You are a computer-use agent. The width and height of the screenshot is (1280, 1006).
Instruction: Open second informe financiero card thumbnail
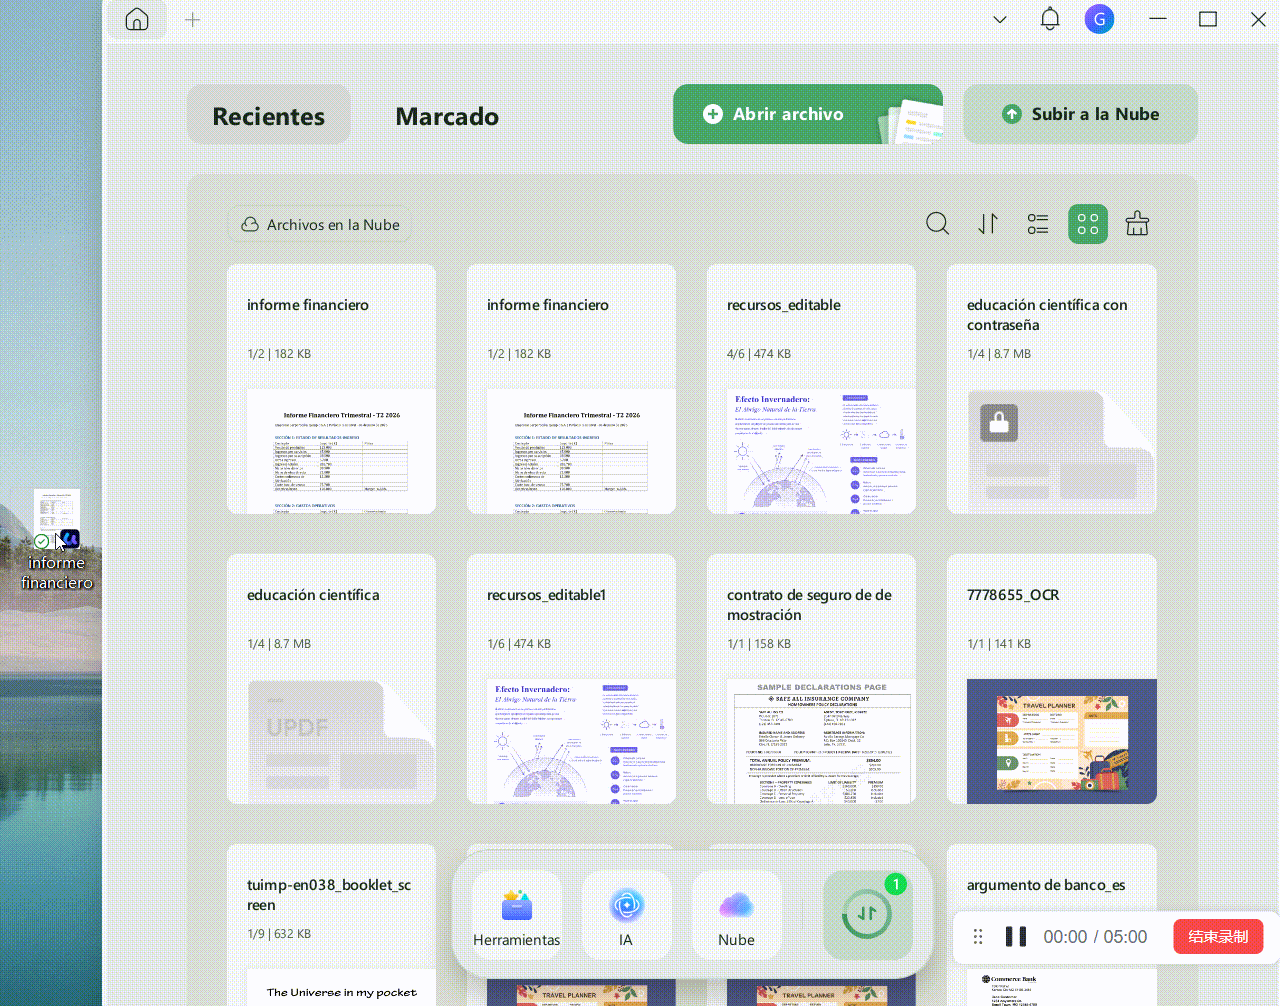(x=581, y=451)
